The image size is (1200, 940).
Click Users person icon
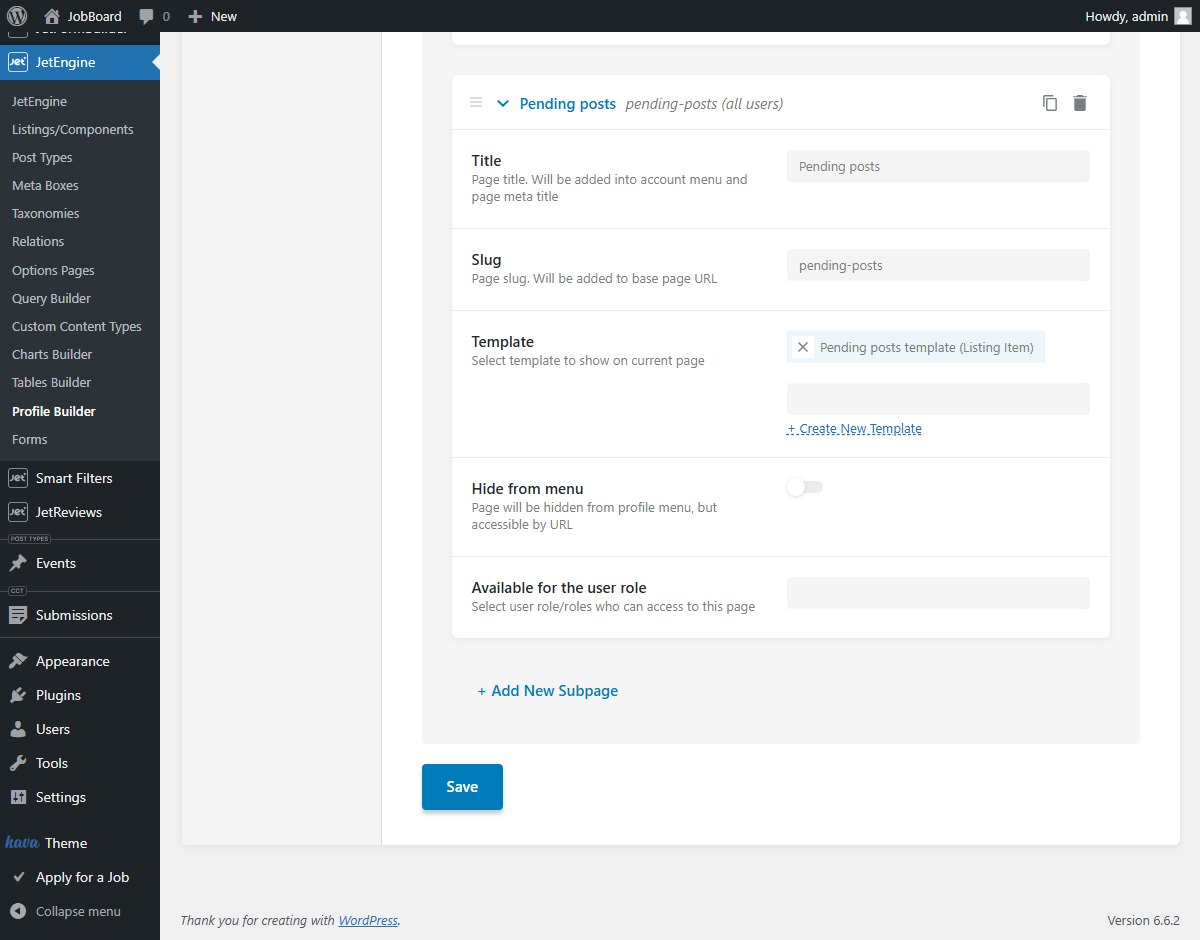[18, 729]
